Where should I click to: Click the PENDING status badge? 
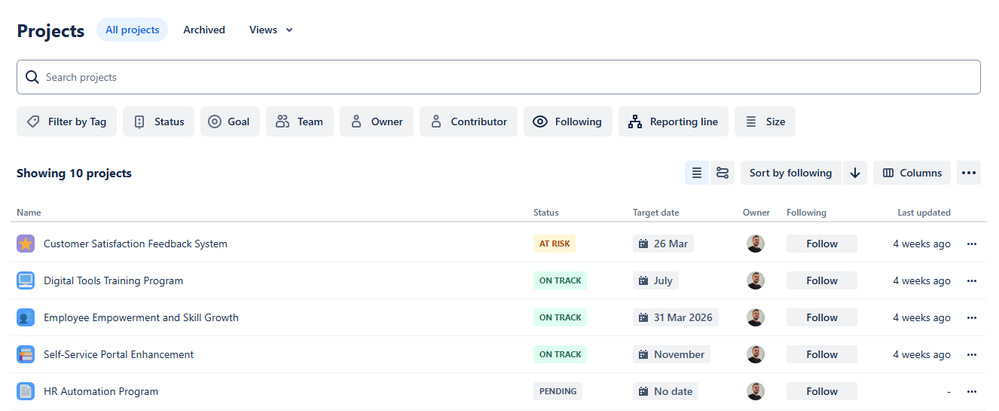click(557, 391)
